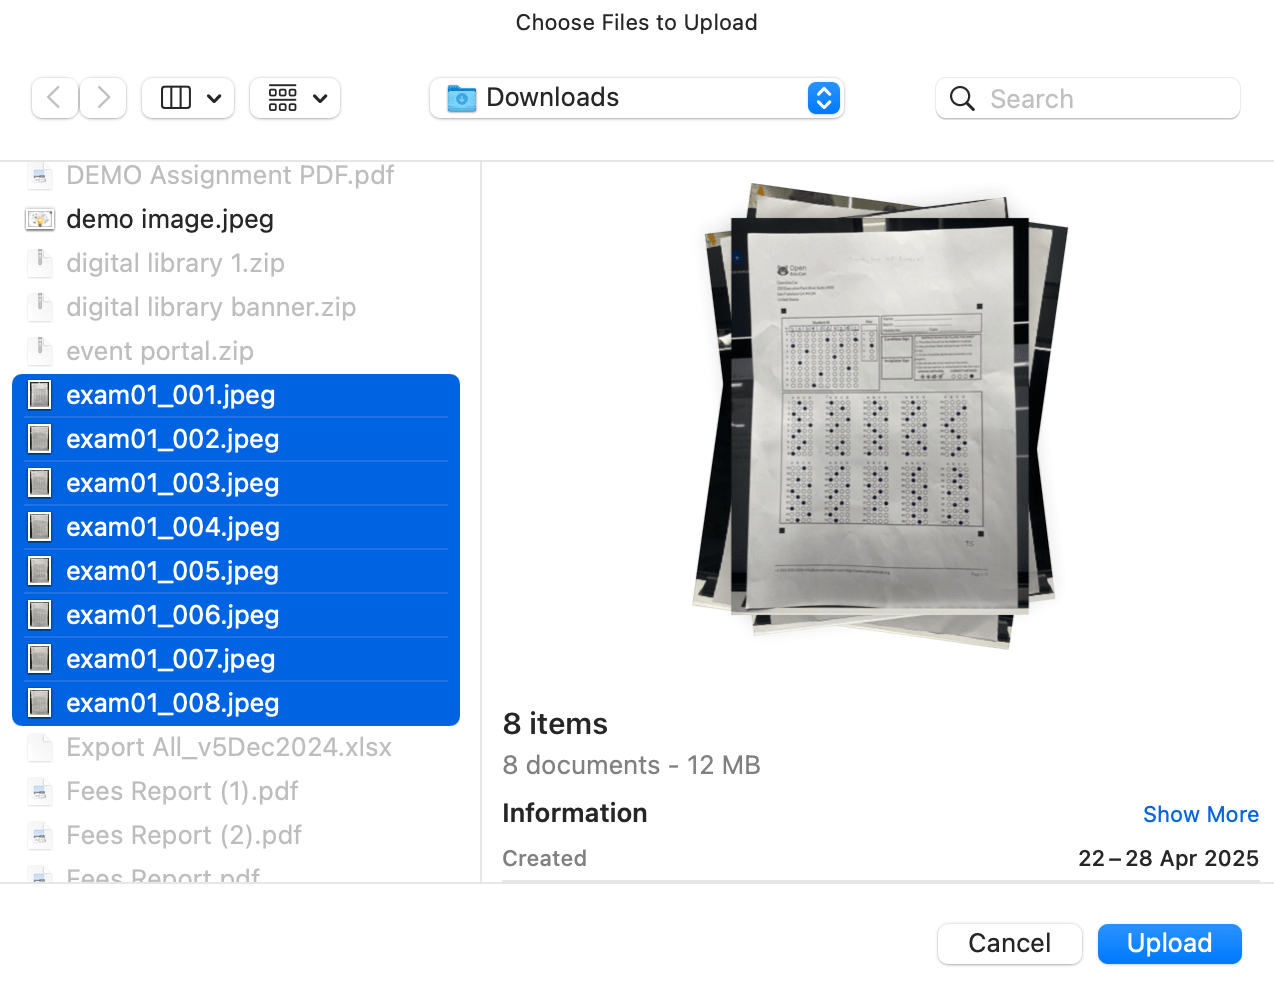This screenshot has height=984, width=1274.
Task: Open the Downloads location dropdown
Action: (x=823, y=98)
